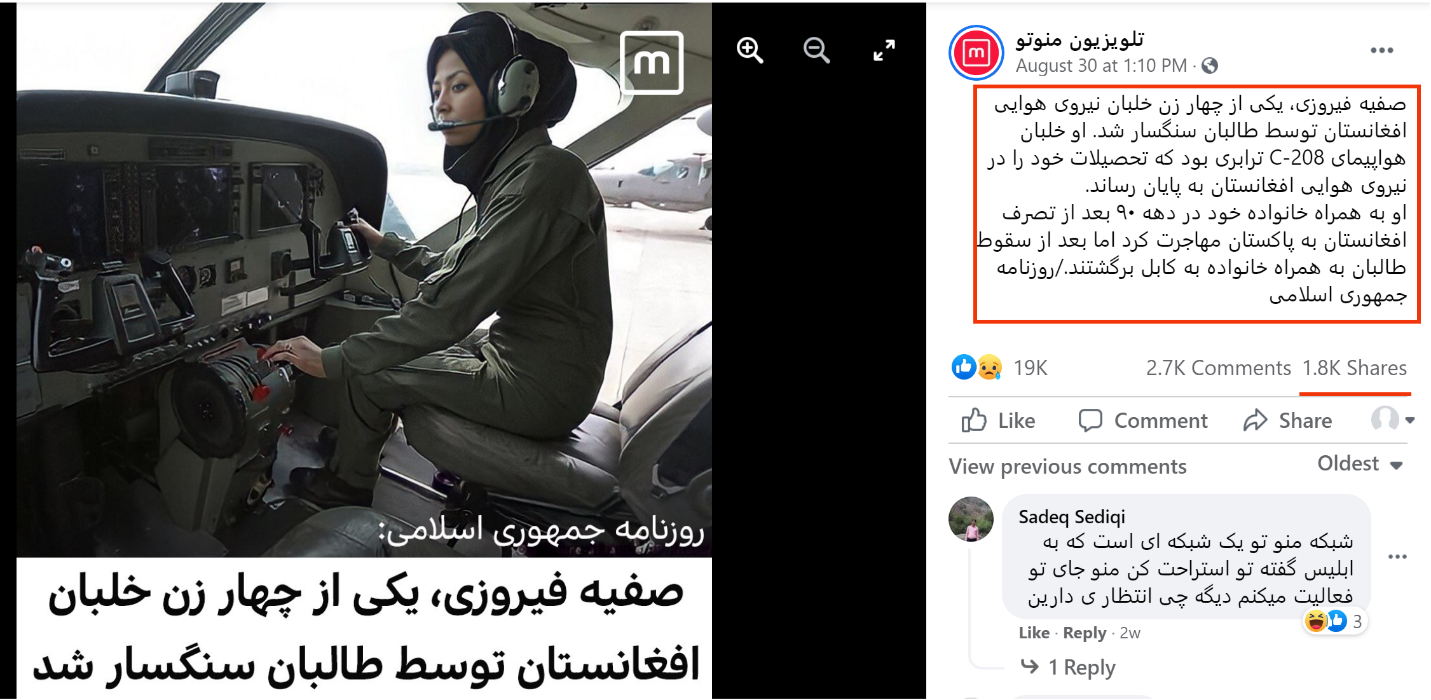This screenshot has height=700, width=1431.
Task: View the 1.8K Shares list
Action: 1355,368
